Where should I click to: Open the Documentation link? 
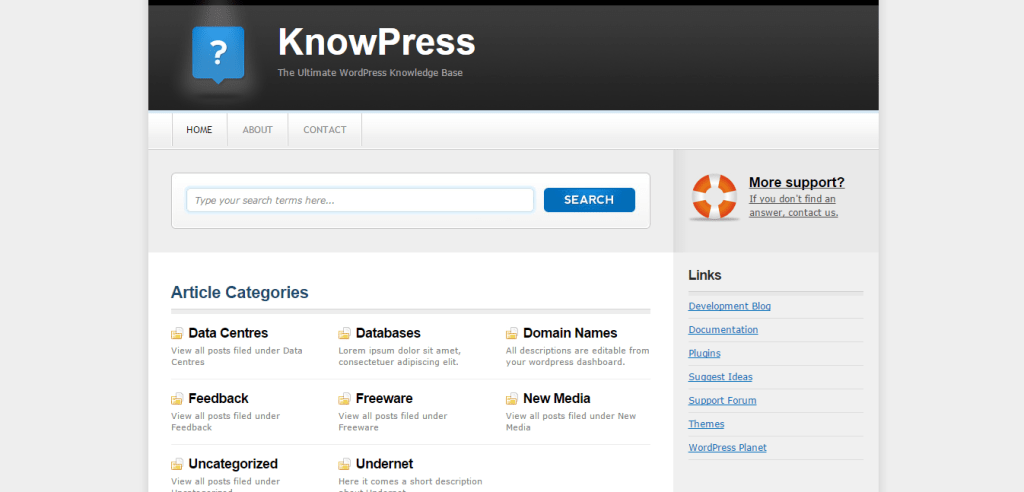pos(723,329)
